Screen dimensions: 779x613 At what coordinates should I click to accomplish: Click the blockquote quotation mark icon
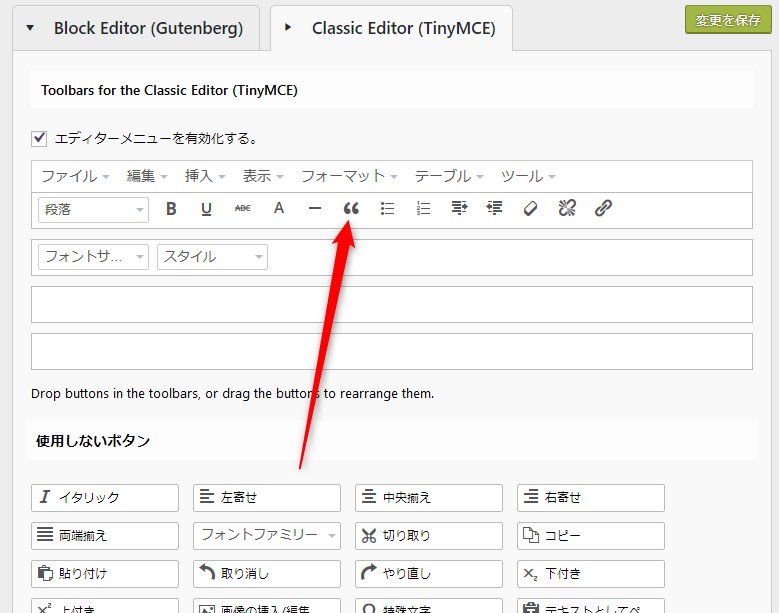351,209
